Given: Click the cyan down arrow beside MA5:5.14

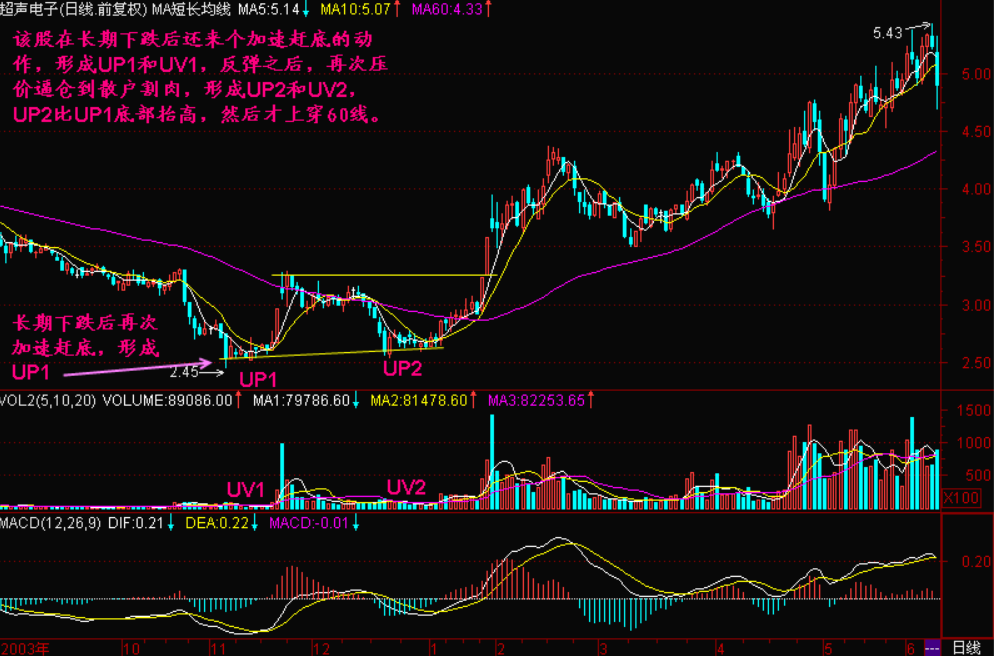Looking at the screenshot, I should tap(307, 9).
